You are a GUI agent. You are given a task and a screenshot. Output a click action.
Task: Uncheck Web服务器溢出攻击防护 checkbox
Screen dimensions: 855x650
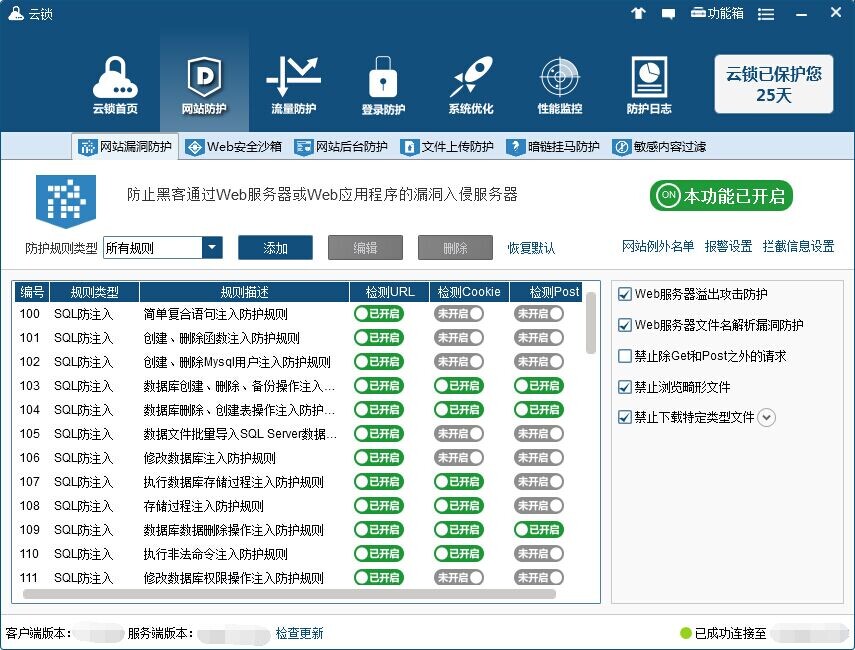click(625, 295)
